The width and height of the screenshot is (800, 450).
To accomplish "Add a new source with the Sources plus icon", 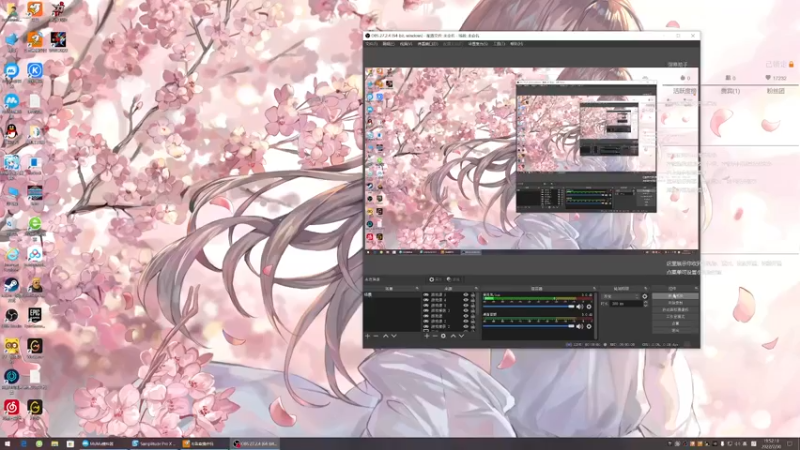I will coord(427,336).
